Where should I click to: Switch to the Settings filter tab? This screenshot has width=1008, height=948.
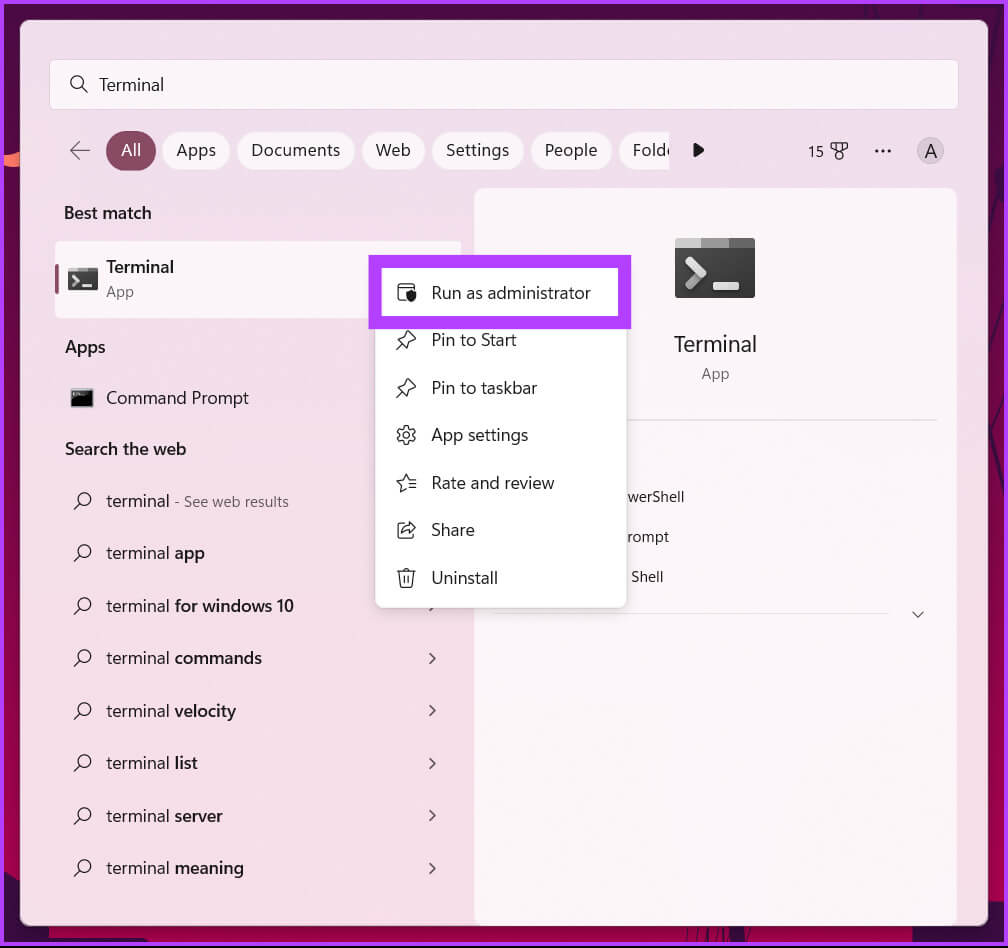click(478, 150)
